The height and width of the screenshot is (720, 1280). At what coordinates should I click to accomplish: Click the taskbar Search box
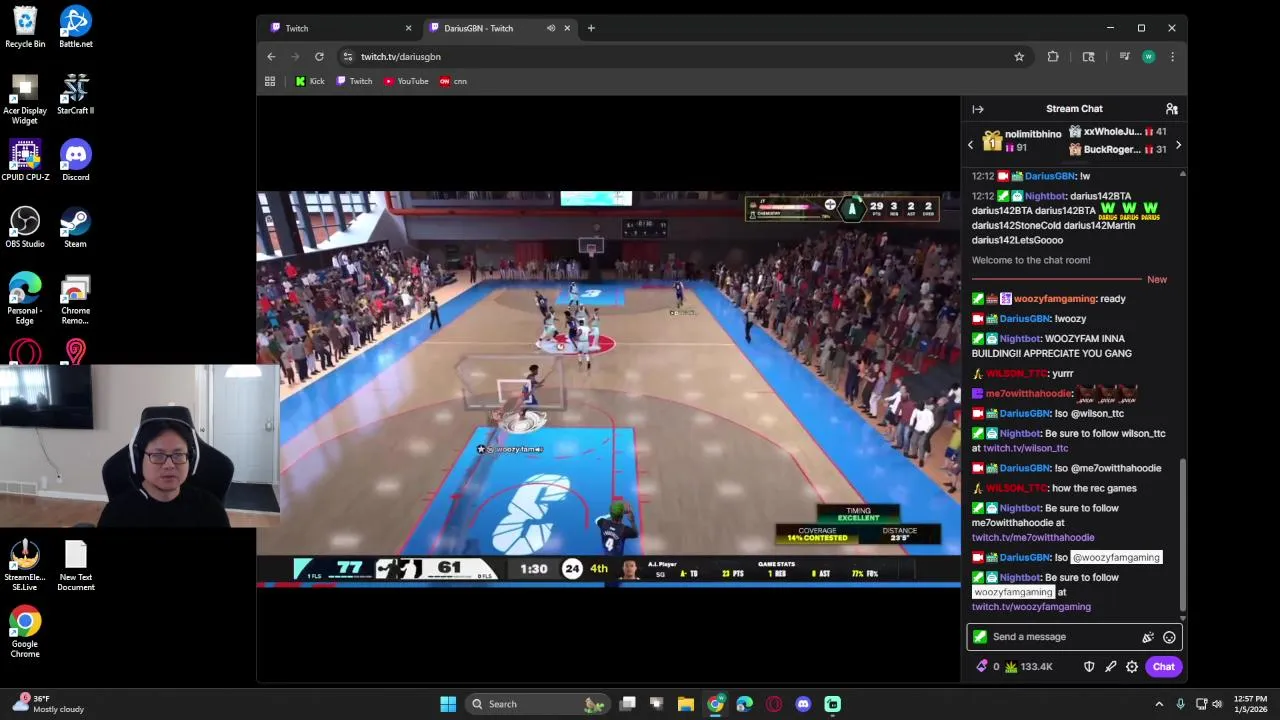pos(538,704)
